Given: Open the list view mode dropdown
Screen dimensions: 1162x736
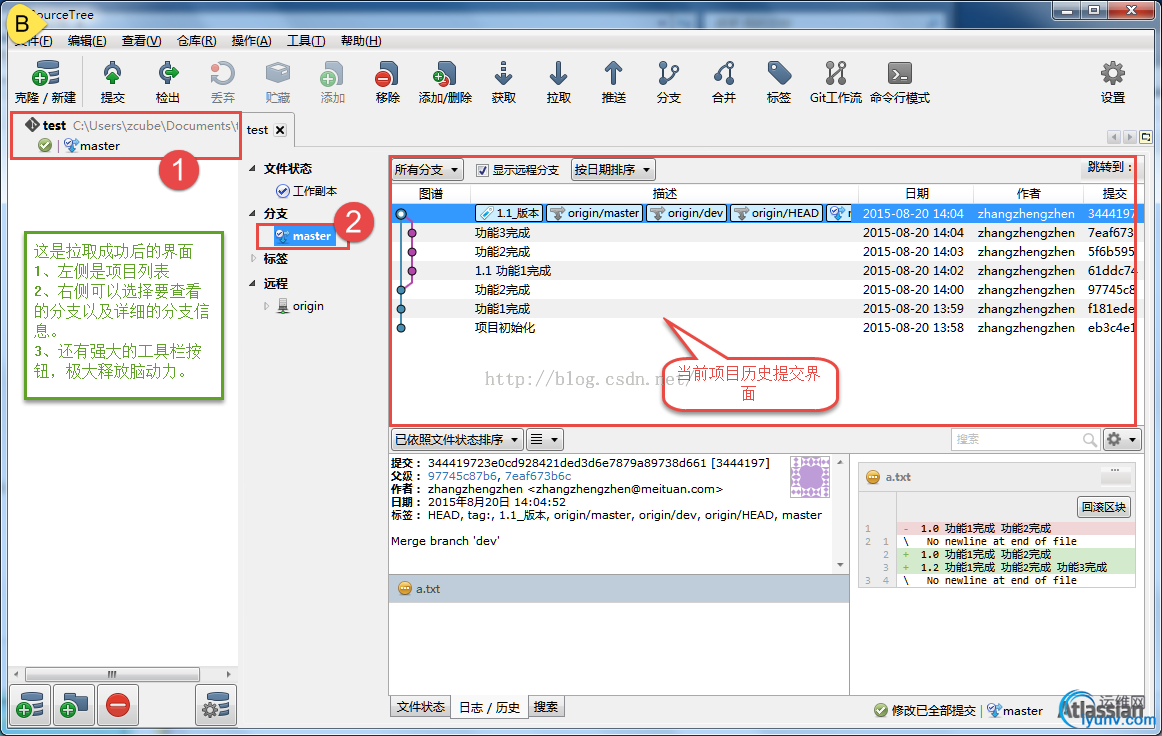Looking at the screenshot, I should 545,440.
